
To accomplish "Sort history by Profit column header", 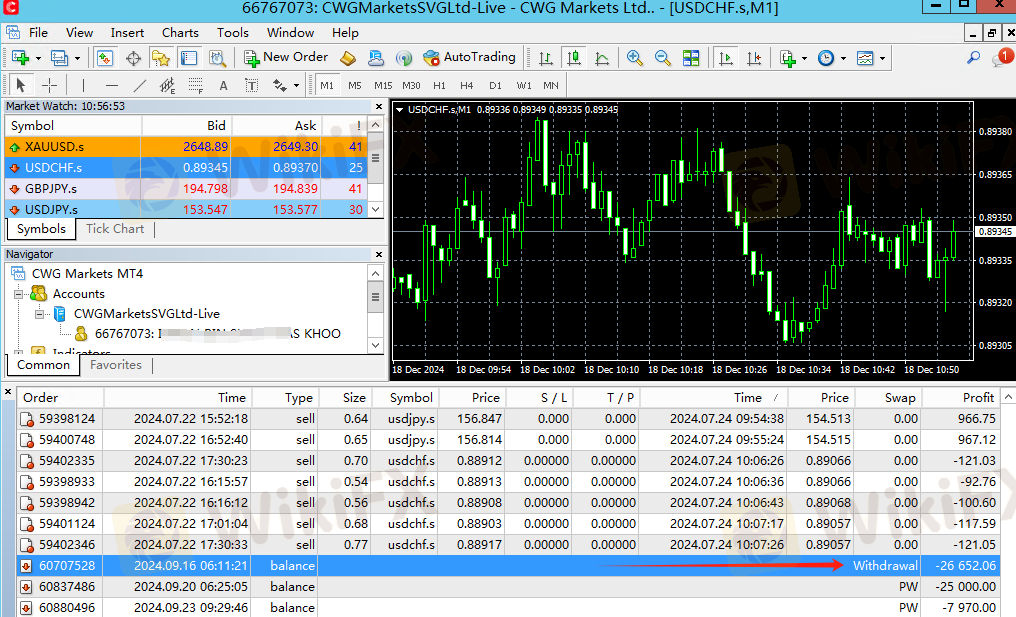I will pyautogui.click(x=960, y=397).
